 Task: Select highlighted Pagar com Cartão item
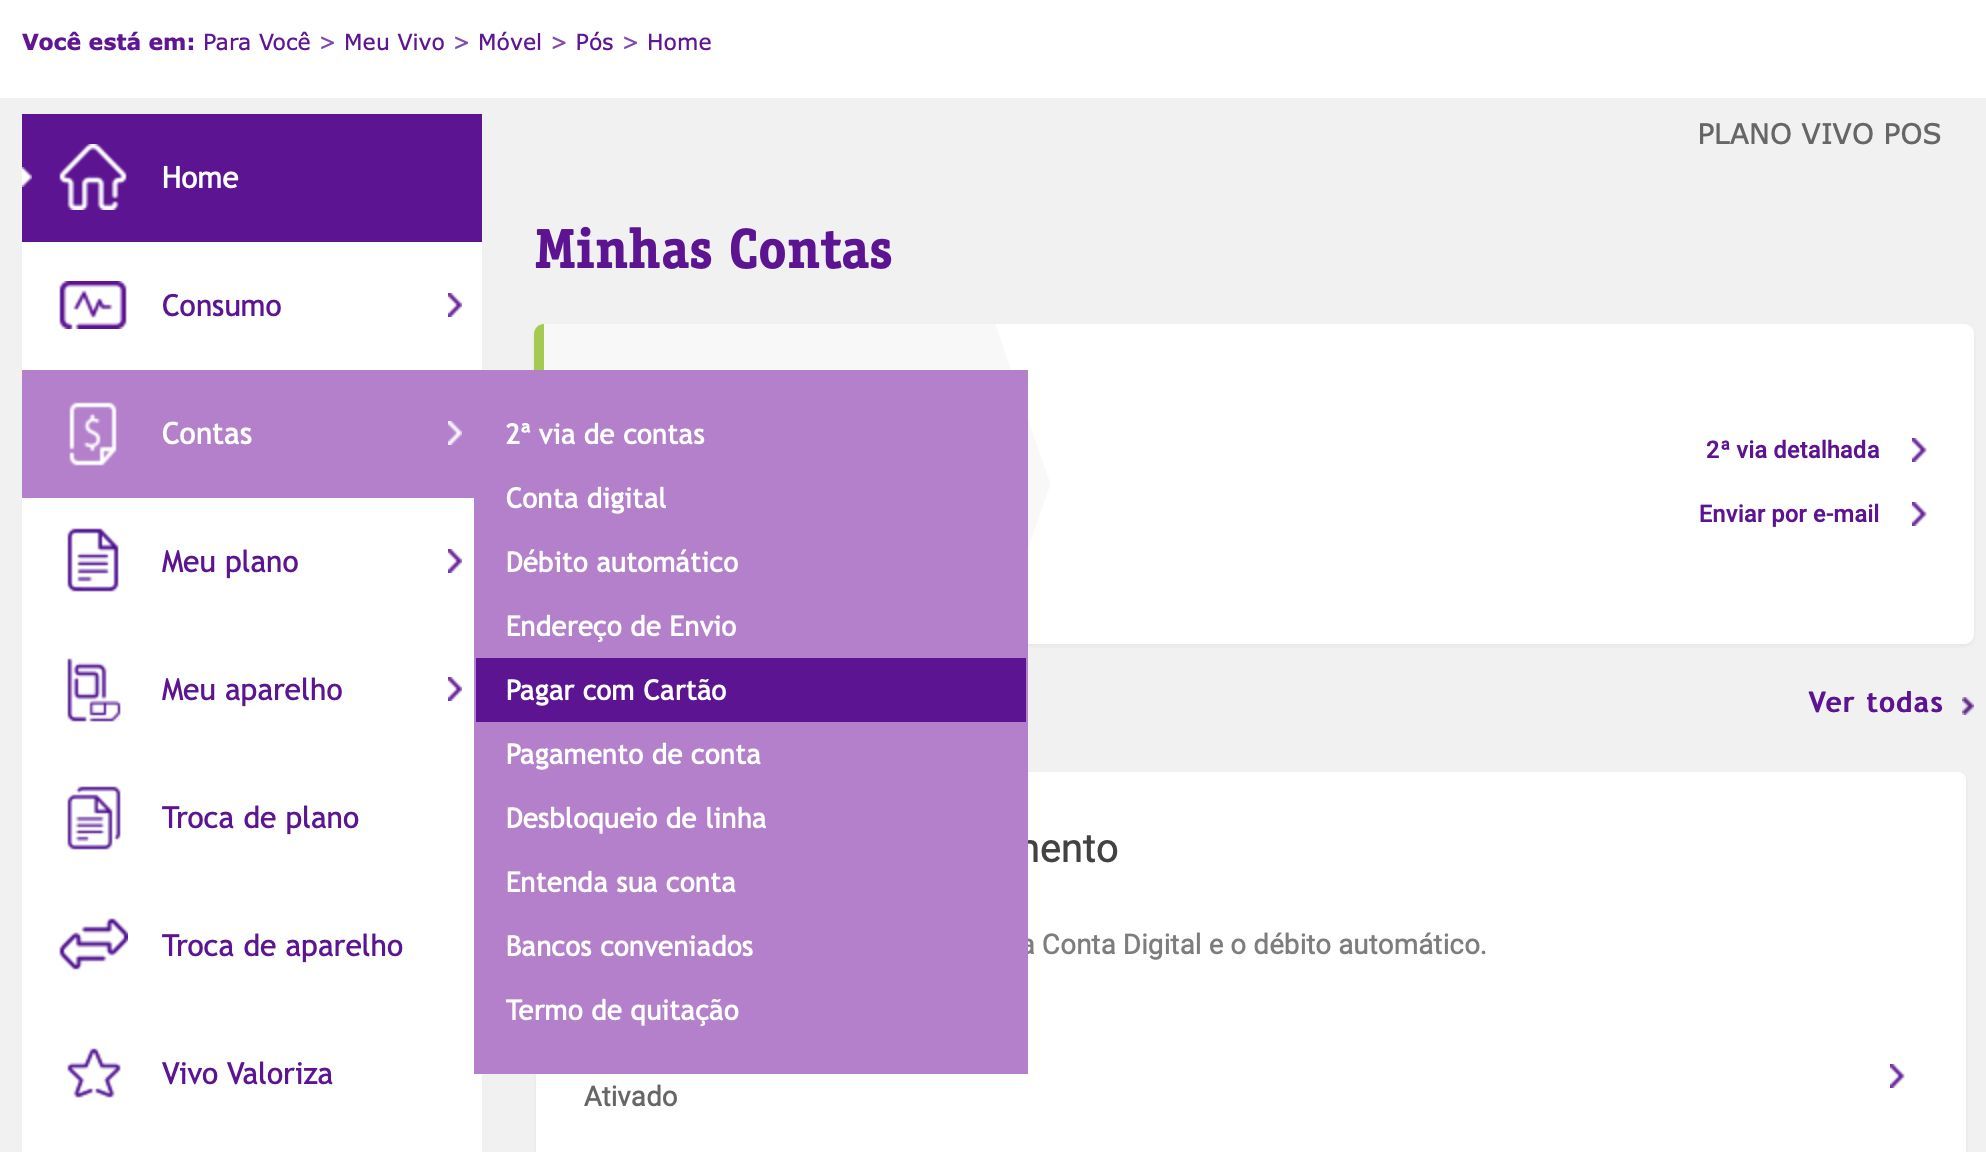(x=751, y=690)
